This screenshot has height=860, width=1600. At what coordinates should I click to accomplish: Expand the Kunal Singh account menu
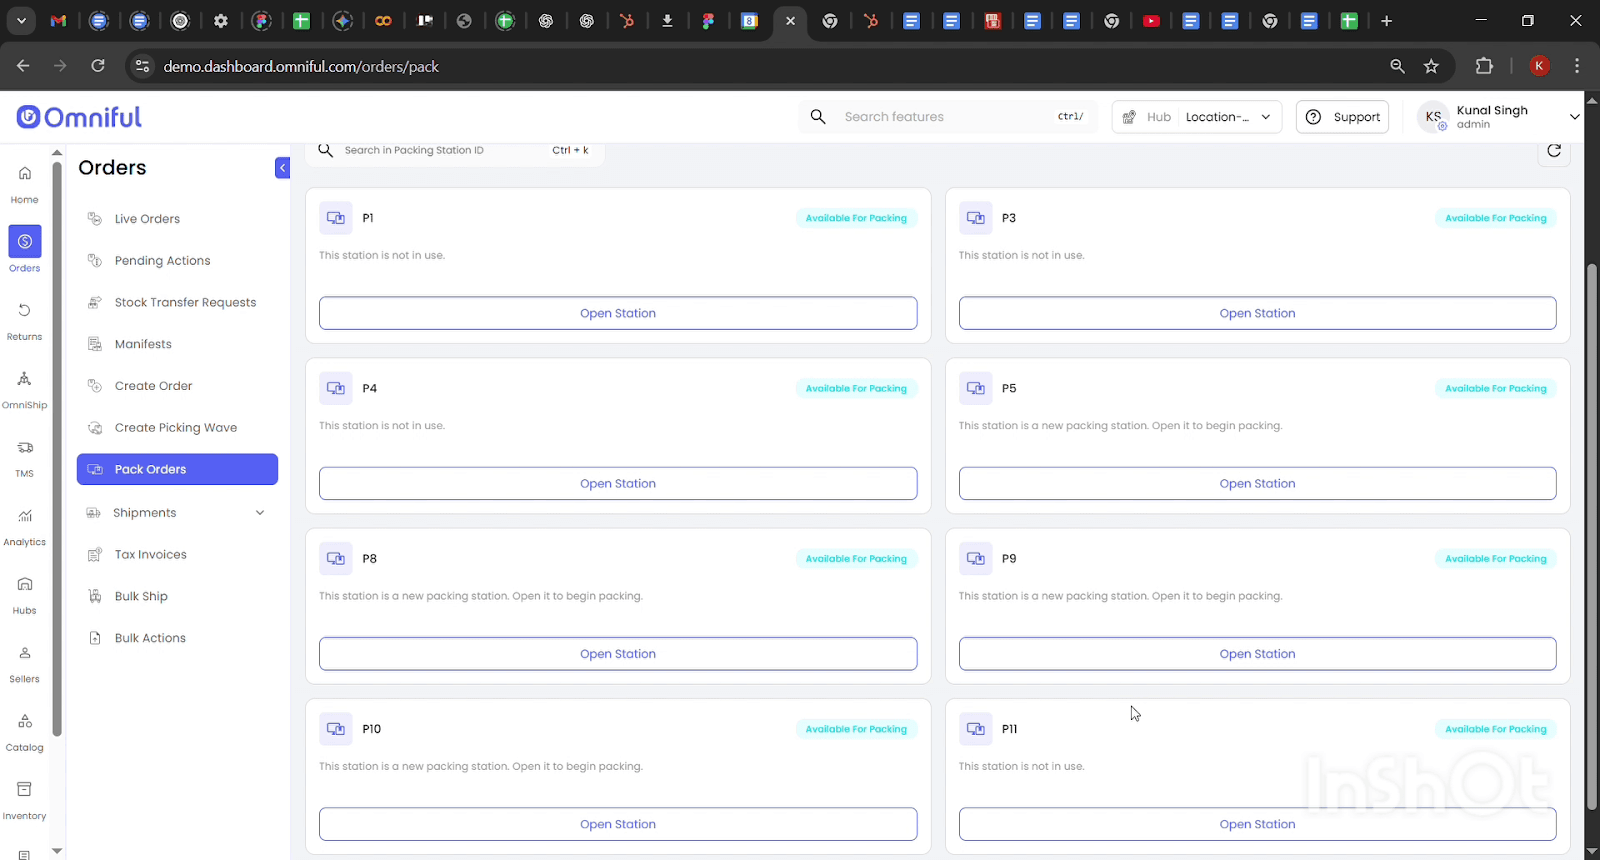(1573, 117)
